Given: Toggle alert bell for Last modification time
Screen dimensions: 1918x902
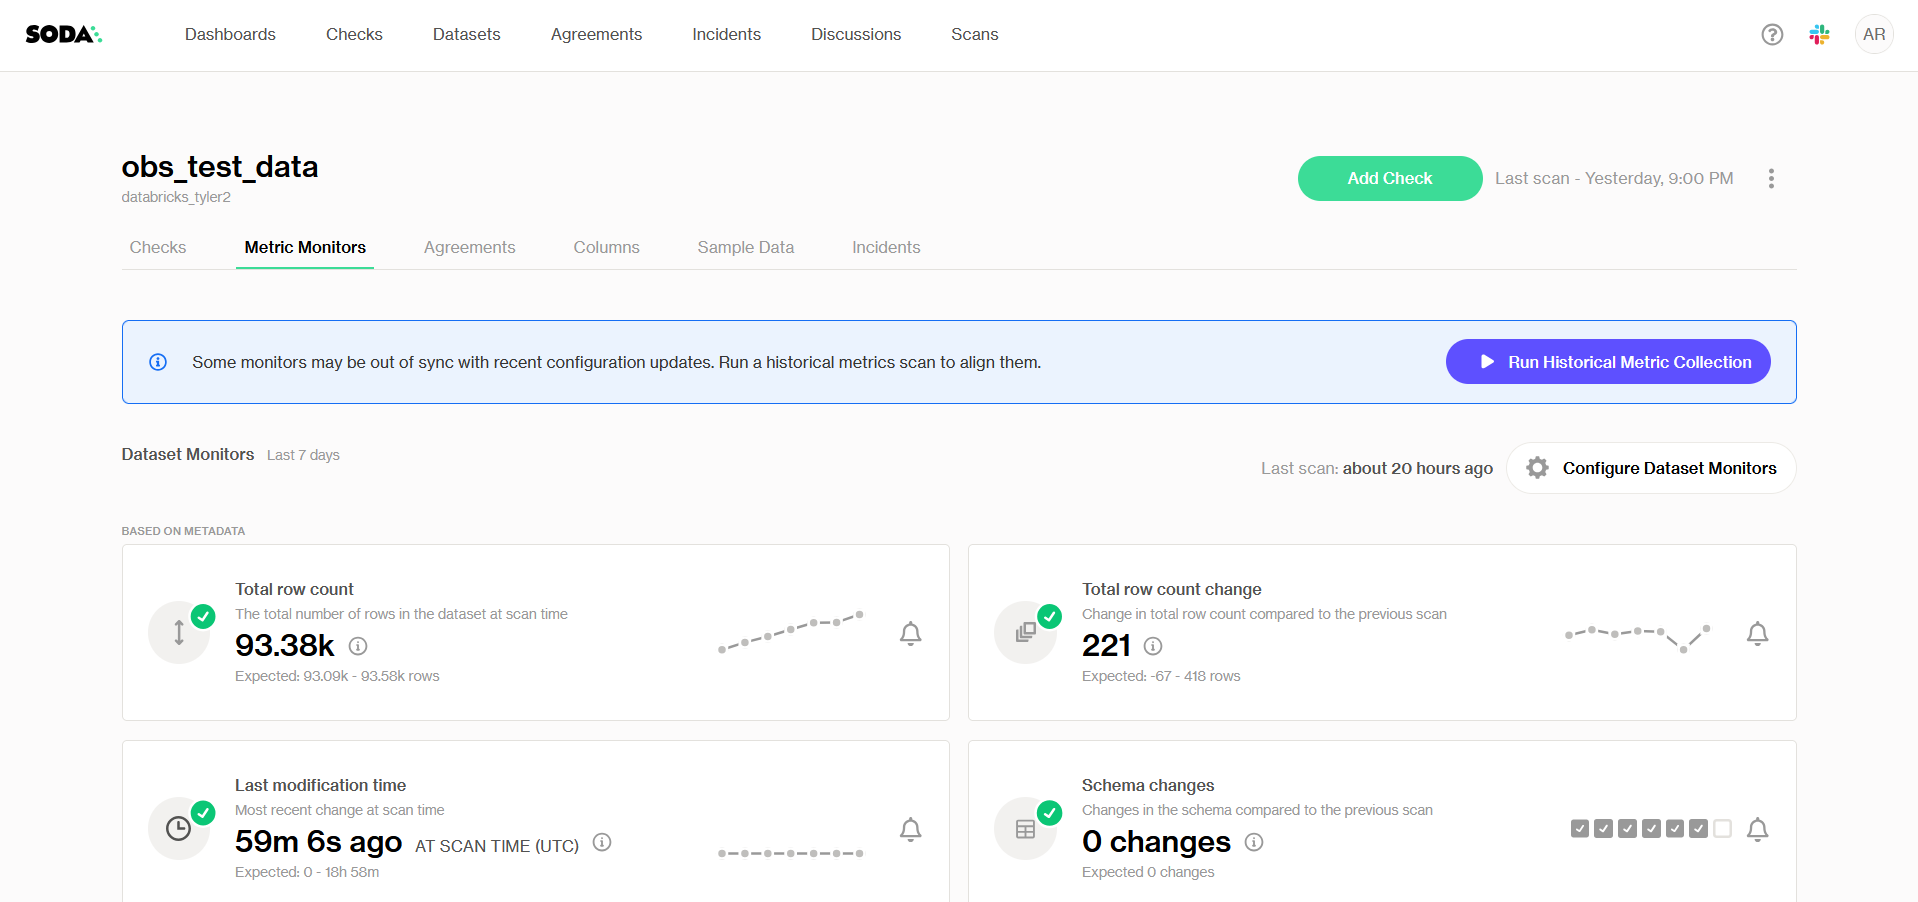Looking at the screenshot, I should [x=910, y=830].
